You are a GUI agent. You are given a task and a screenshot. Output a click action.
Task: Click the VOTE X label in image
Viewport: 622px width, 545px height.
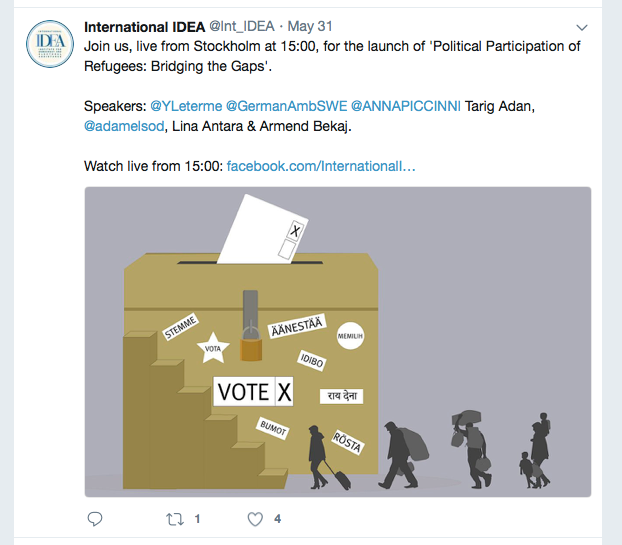254,392
